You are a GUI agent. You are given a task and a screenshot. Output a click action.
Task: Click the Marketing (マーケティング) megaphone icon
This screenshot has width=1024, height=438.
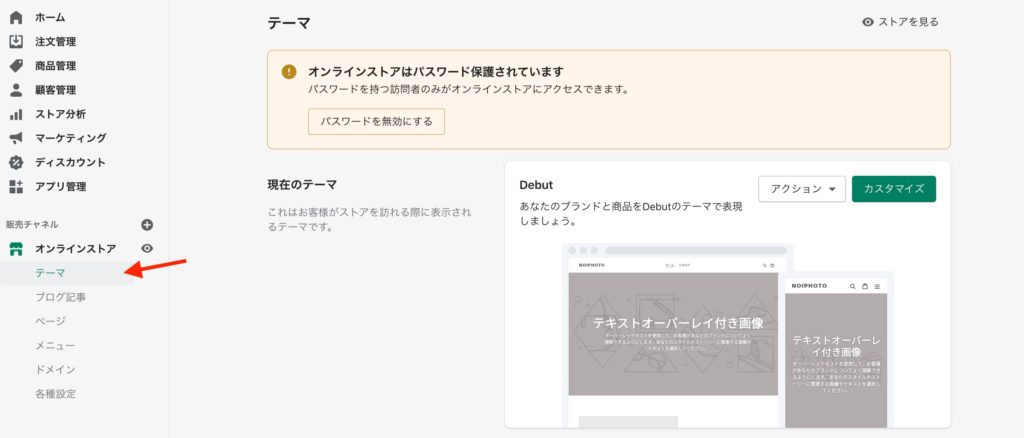coord(16,138)
